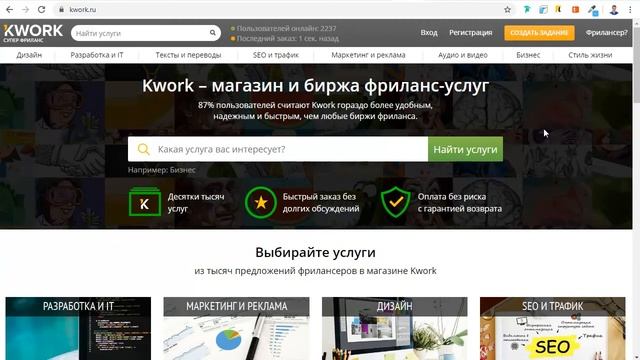Click the blue puzzle extension icon
640x360 pixels.
coord(593,10)
